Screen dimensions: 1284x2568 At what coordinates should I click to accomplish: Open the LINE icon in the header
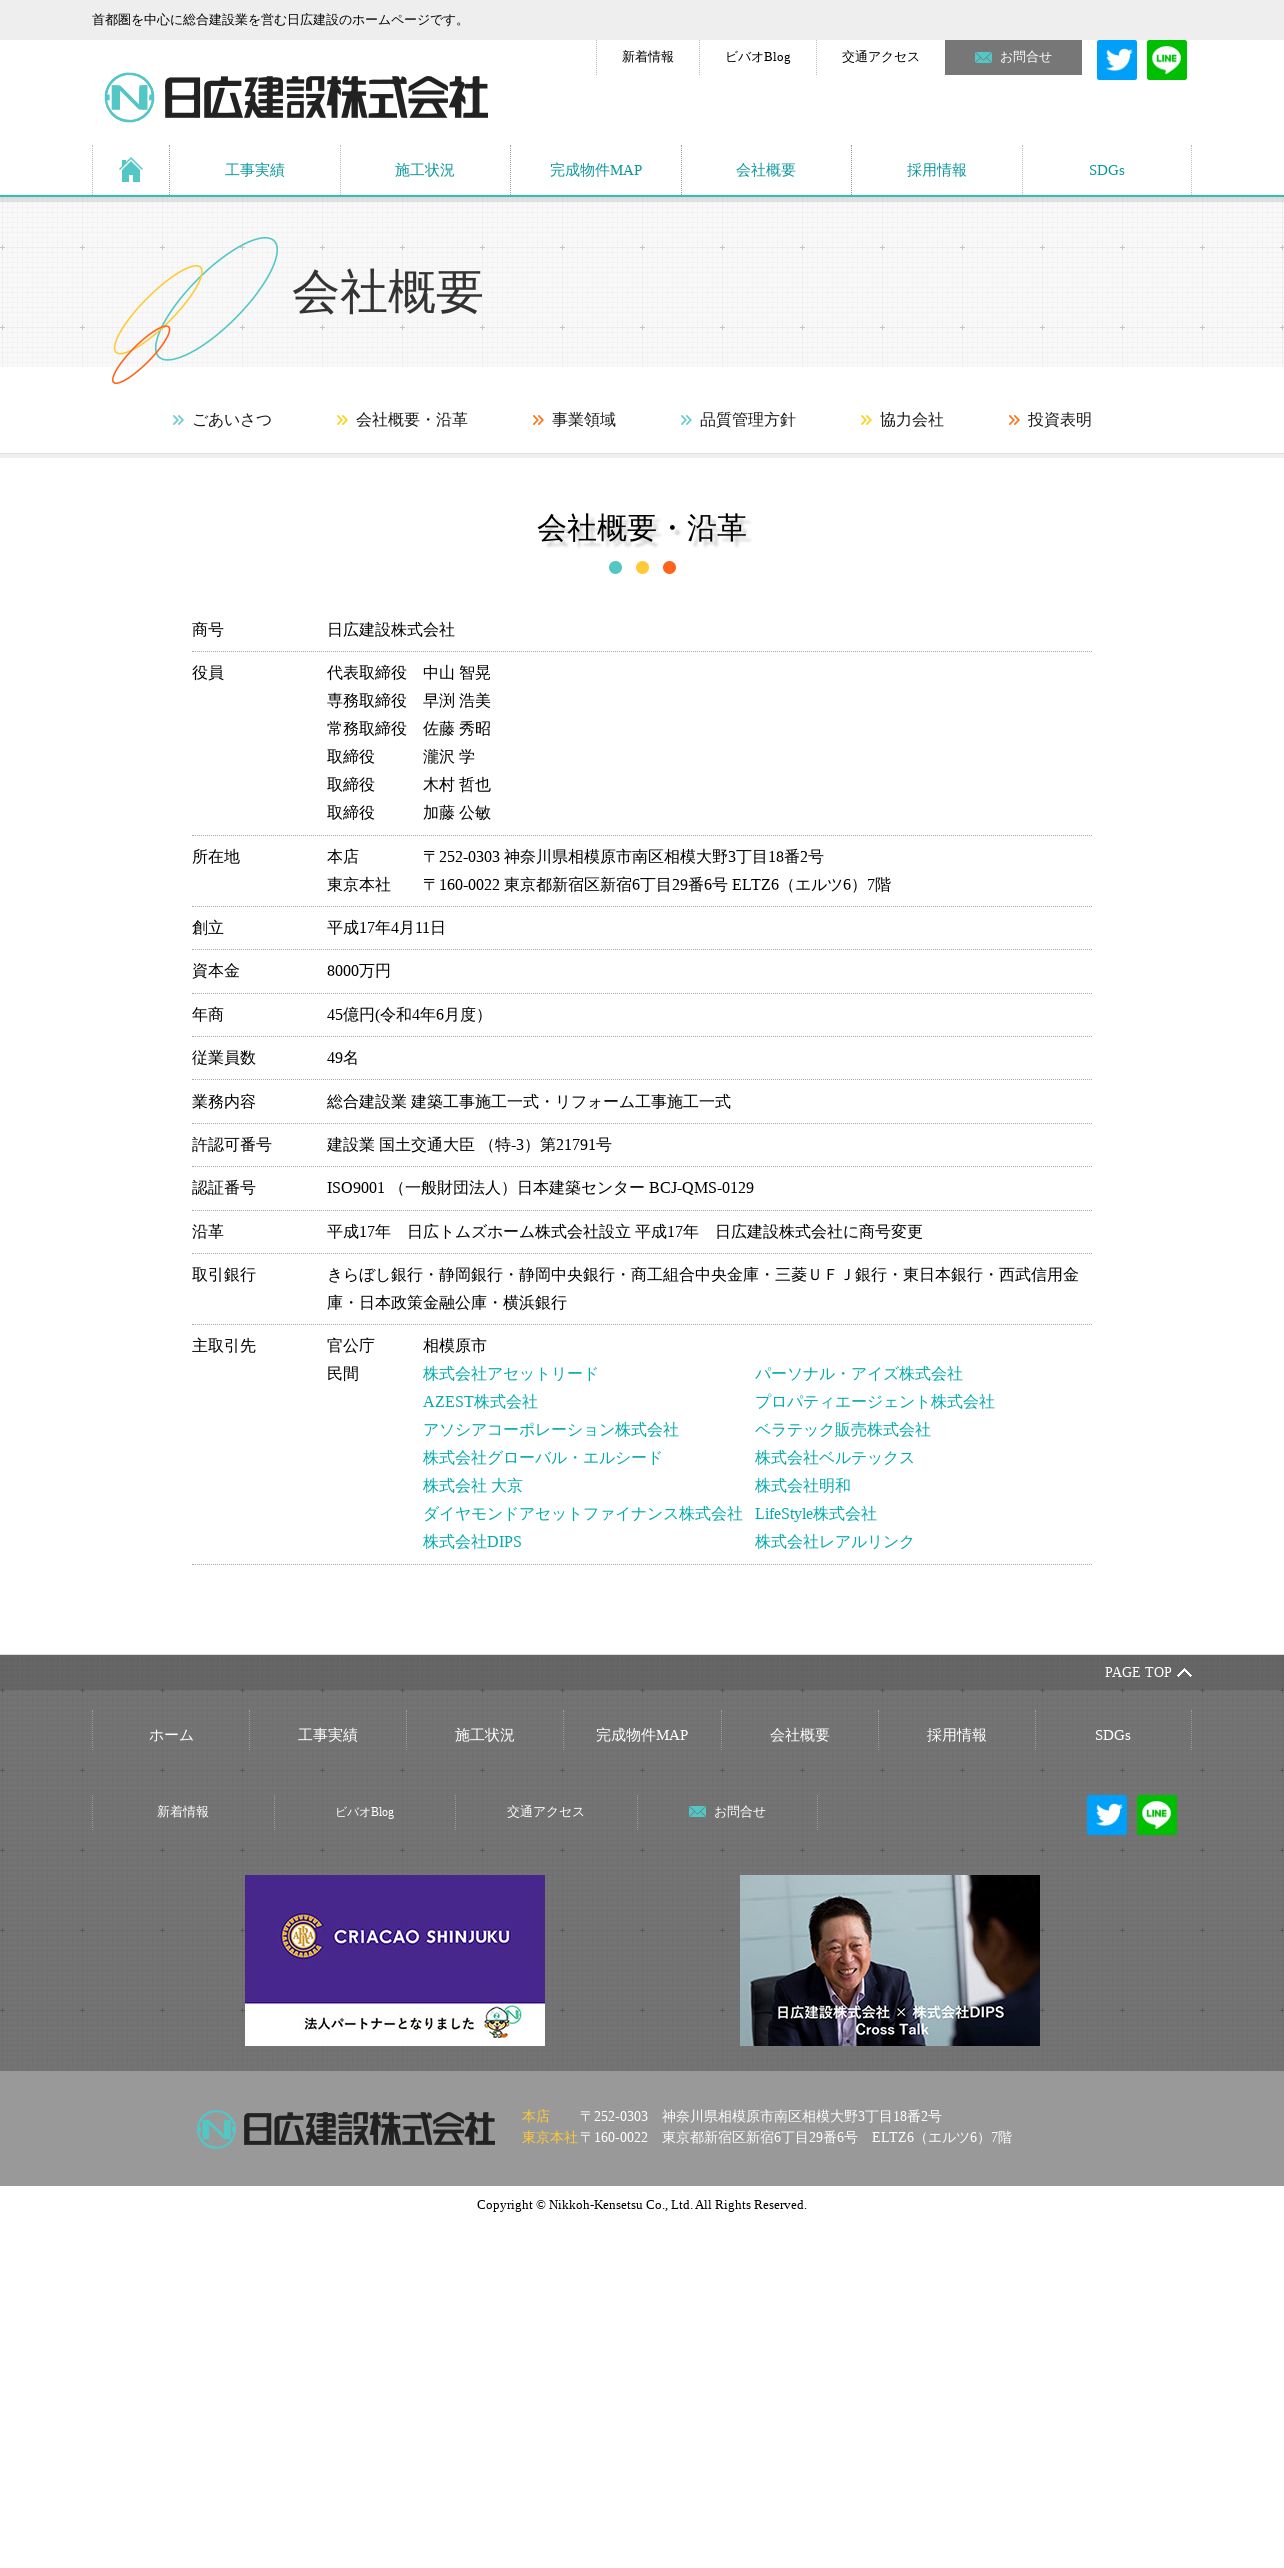tap(1167, 60)
